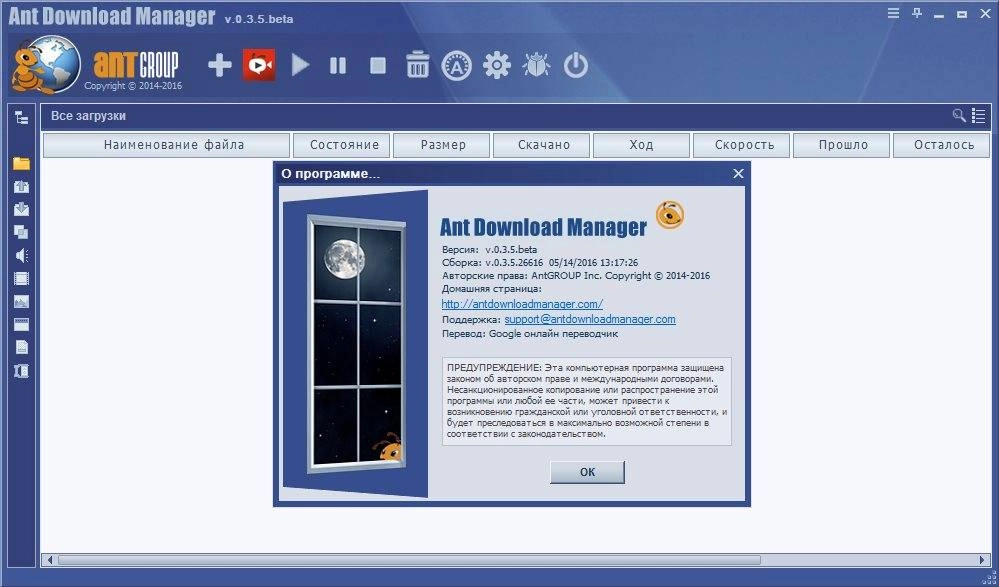999x587 pixels.
Task: Stop downloads with the square button
Action: pyautogui.click(x=378, y=65)
